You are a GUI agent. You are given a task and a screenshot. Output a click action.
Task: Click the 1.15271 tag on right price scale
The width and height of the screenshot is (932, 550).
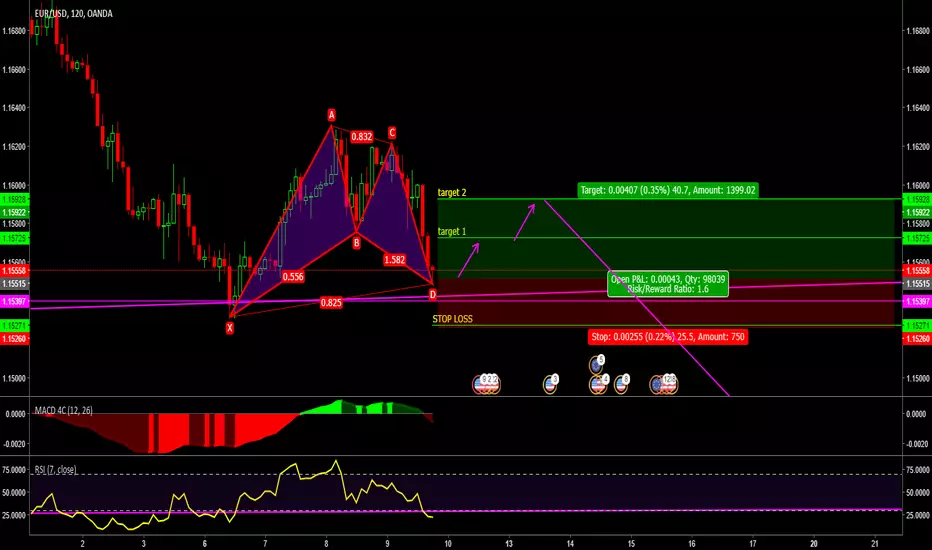coord(917,326)
